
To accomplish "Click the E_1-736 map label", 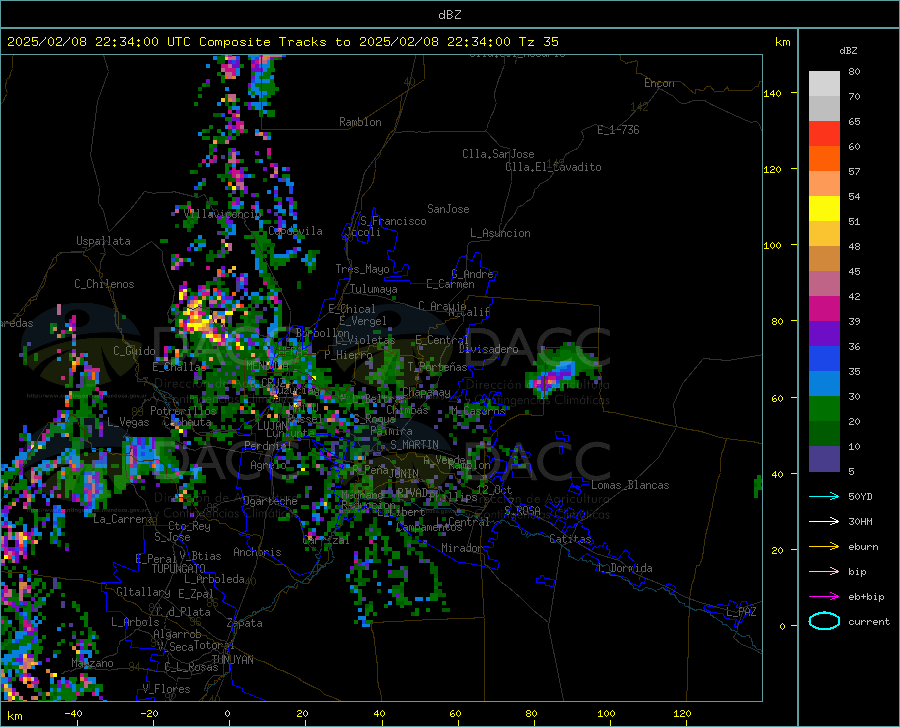I will (x=618, y=130).
